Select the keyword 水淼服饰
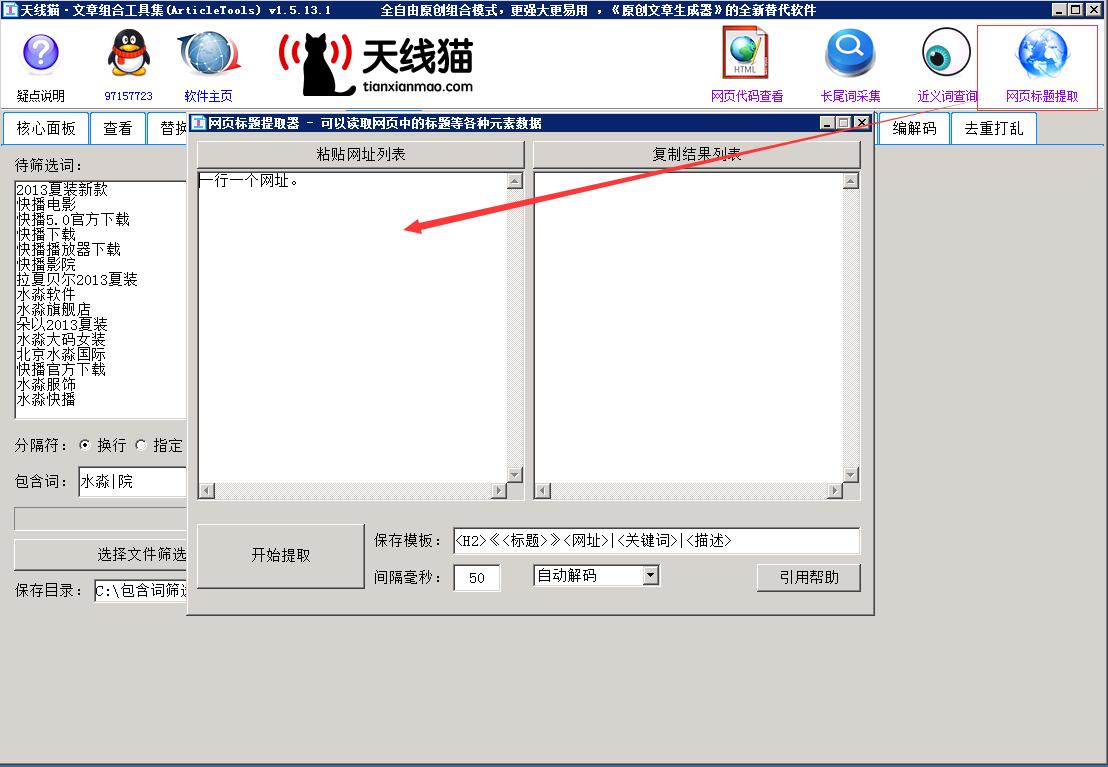The image size is (1108, 767). [46, 385]
